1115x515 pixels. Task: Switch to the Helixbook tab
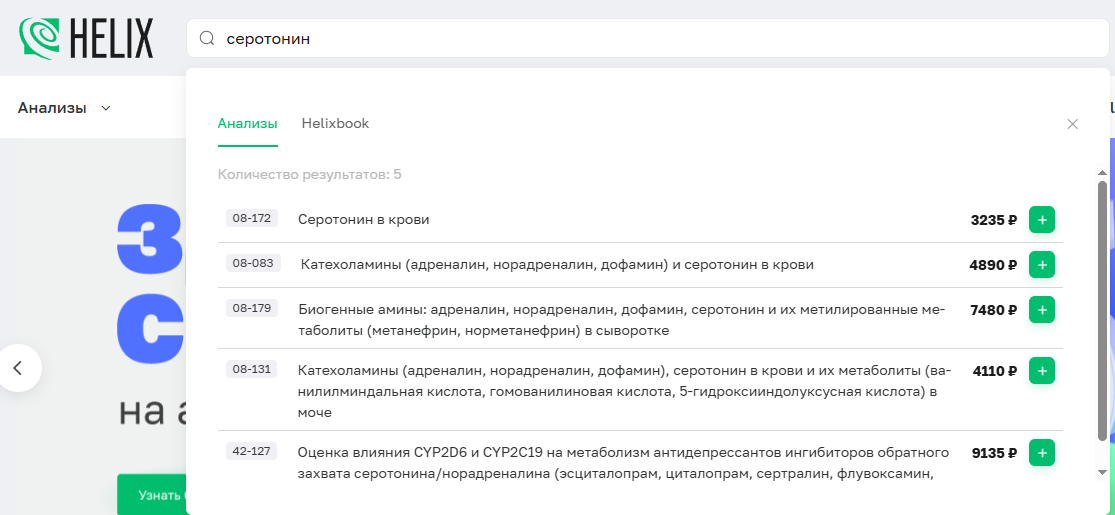(335, 124)
